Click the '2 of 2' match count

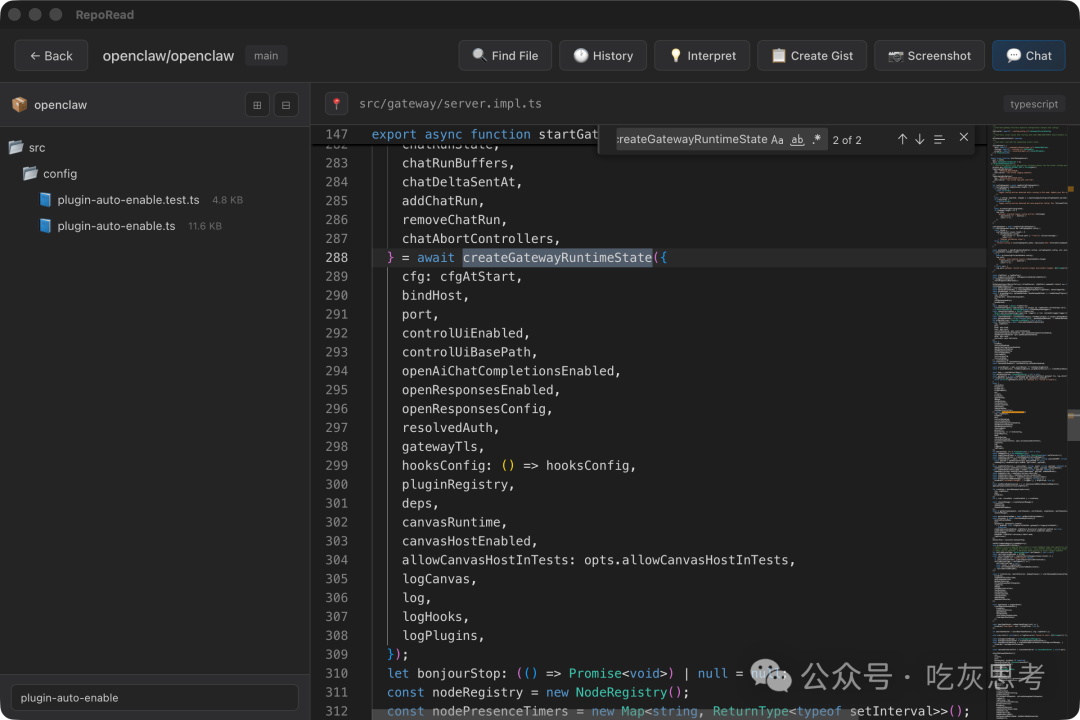pos(847,140)
